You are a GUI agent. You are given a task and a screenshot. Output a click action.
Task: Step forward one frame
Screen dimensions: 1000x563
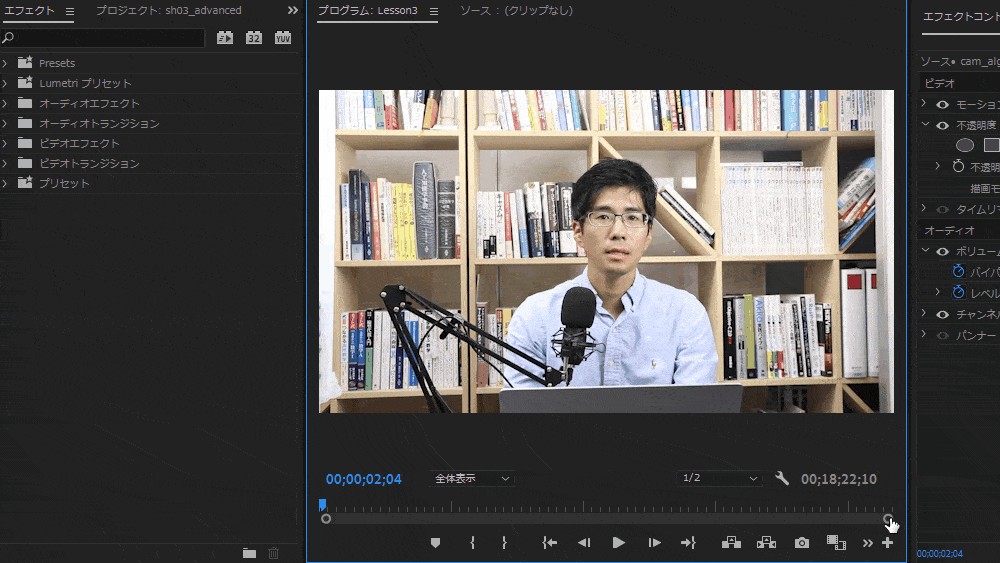tap(654, 543)
